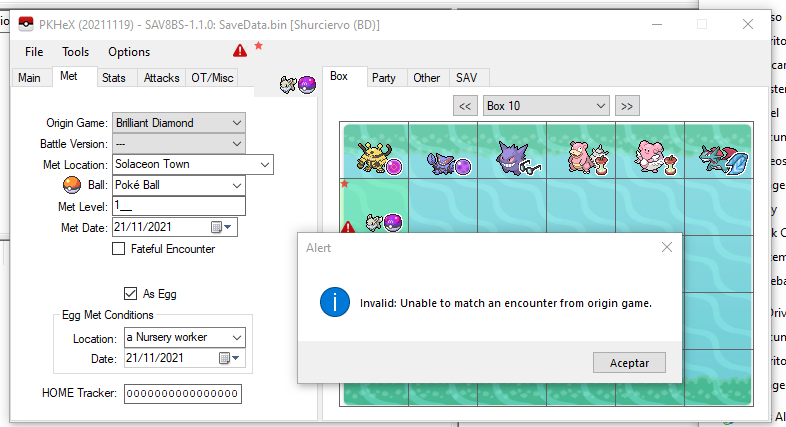The width and height of the screenshot is (786, 427).
Task: Open the Ball type dropdown
Action: [x=237, y=185]
